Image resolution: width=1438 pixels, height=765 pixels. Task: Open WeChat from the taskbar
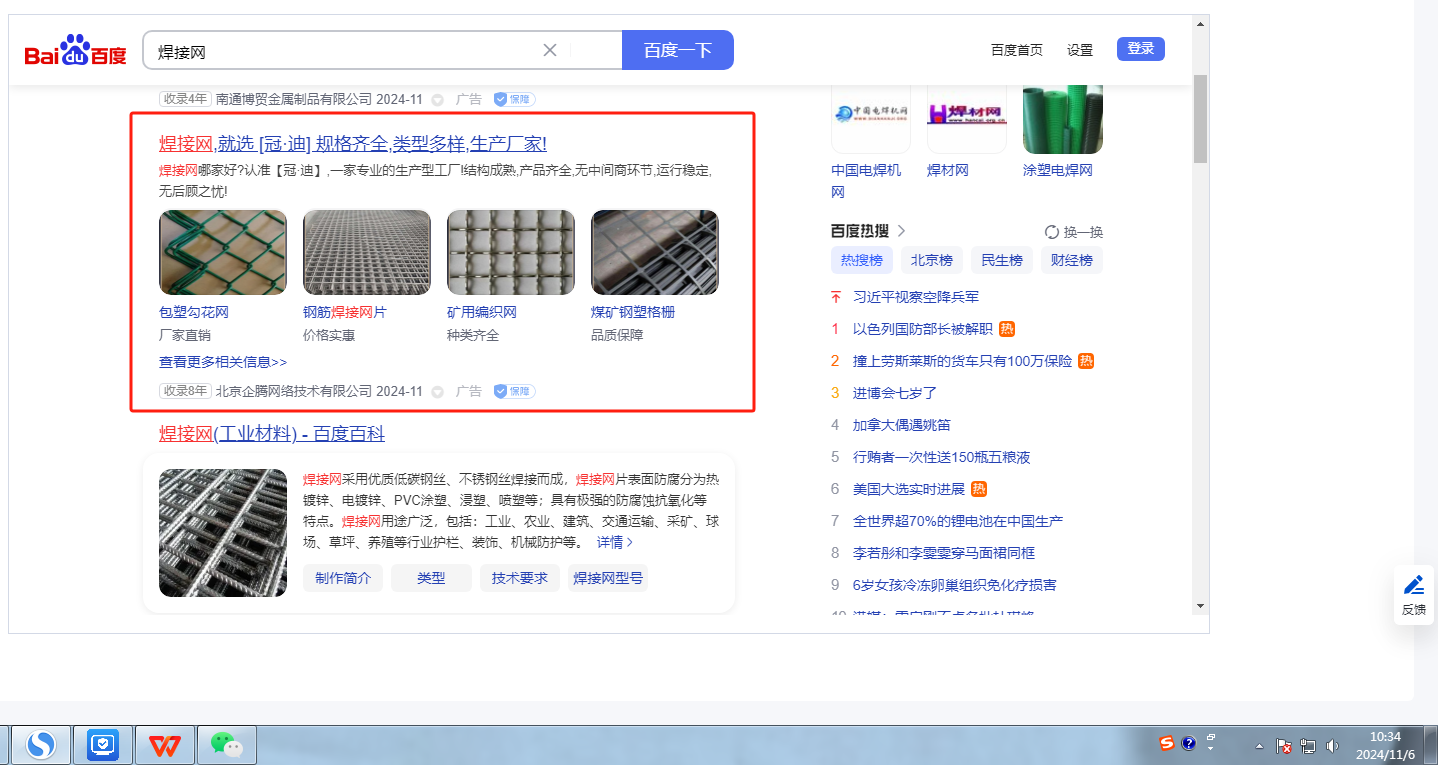tap(227, 745)
